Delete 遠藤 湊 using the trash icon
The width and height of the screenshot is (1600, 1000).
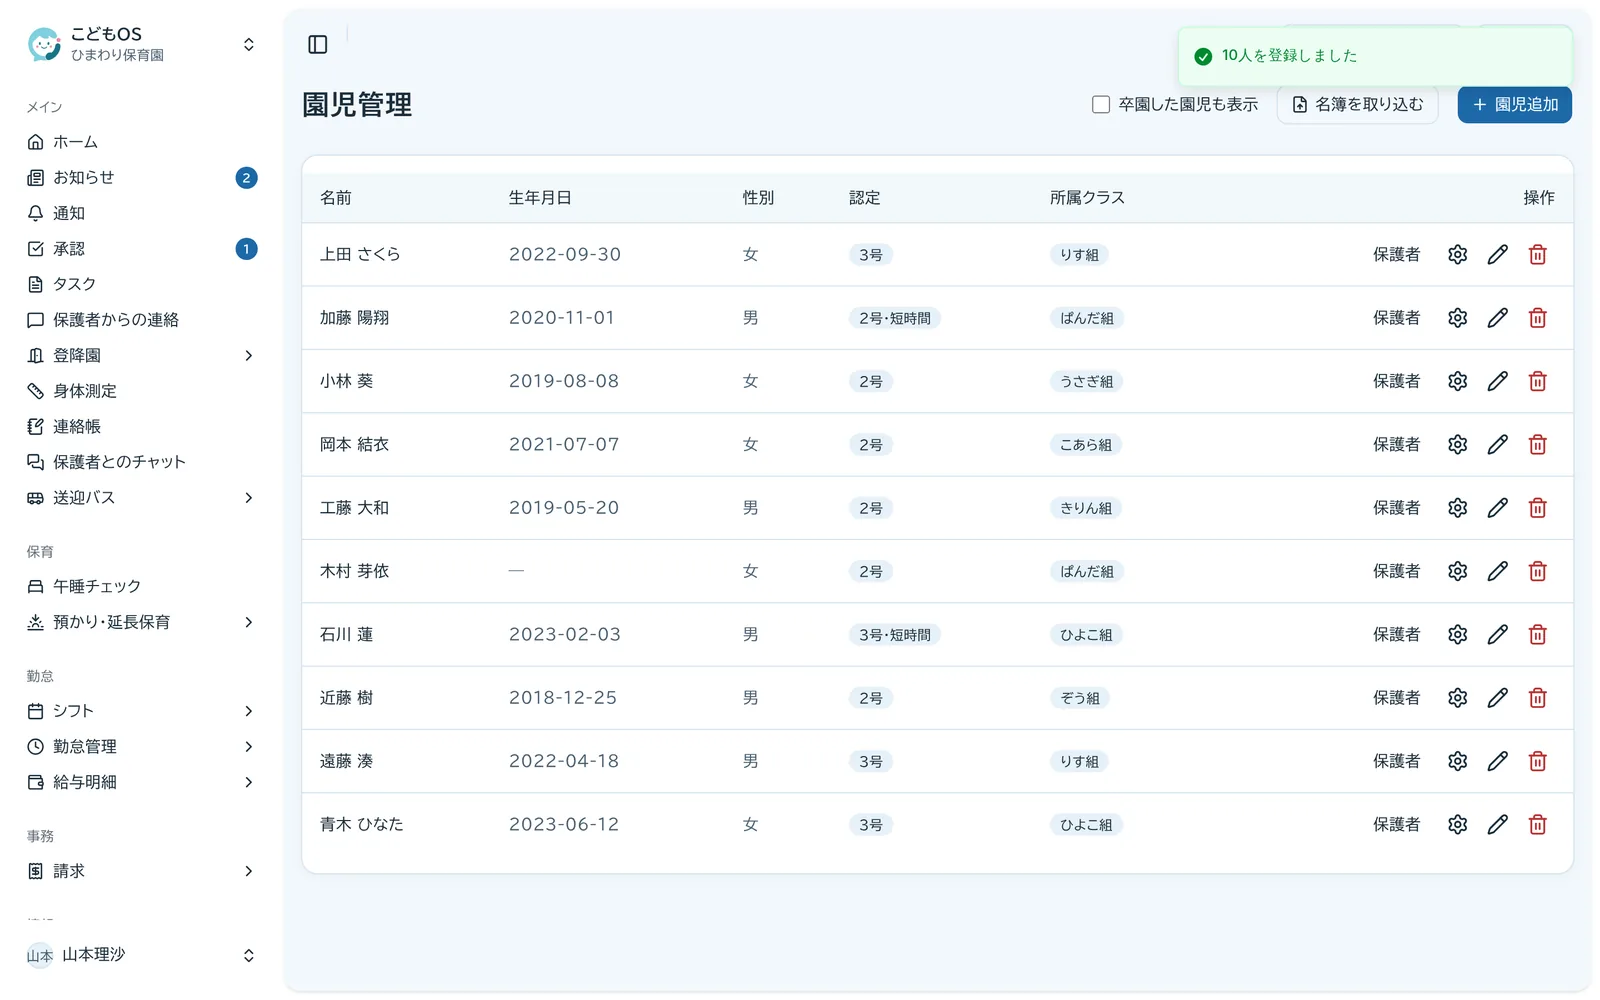click(x=1538, y=761)
